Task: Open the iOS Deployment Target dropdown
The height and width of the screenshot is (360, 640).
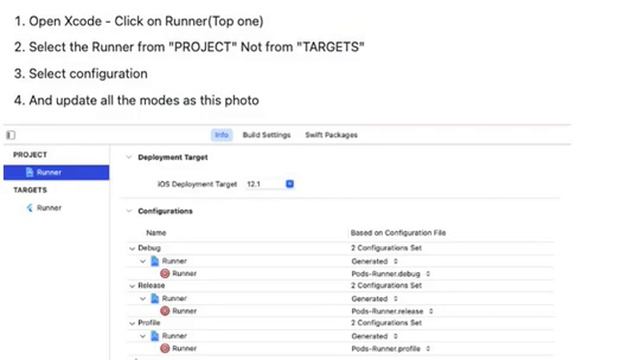Action: [289, 184]
